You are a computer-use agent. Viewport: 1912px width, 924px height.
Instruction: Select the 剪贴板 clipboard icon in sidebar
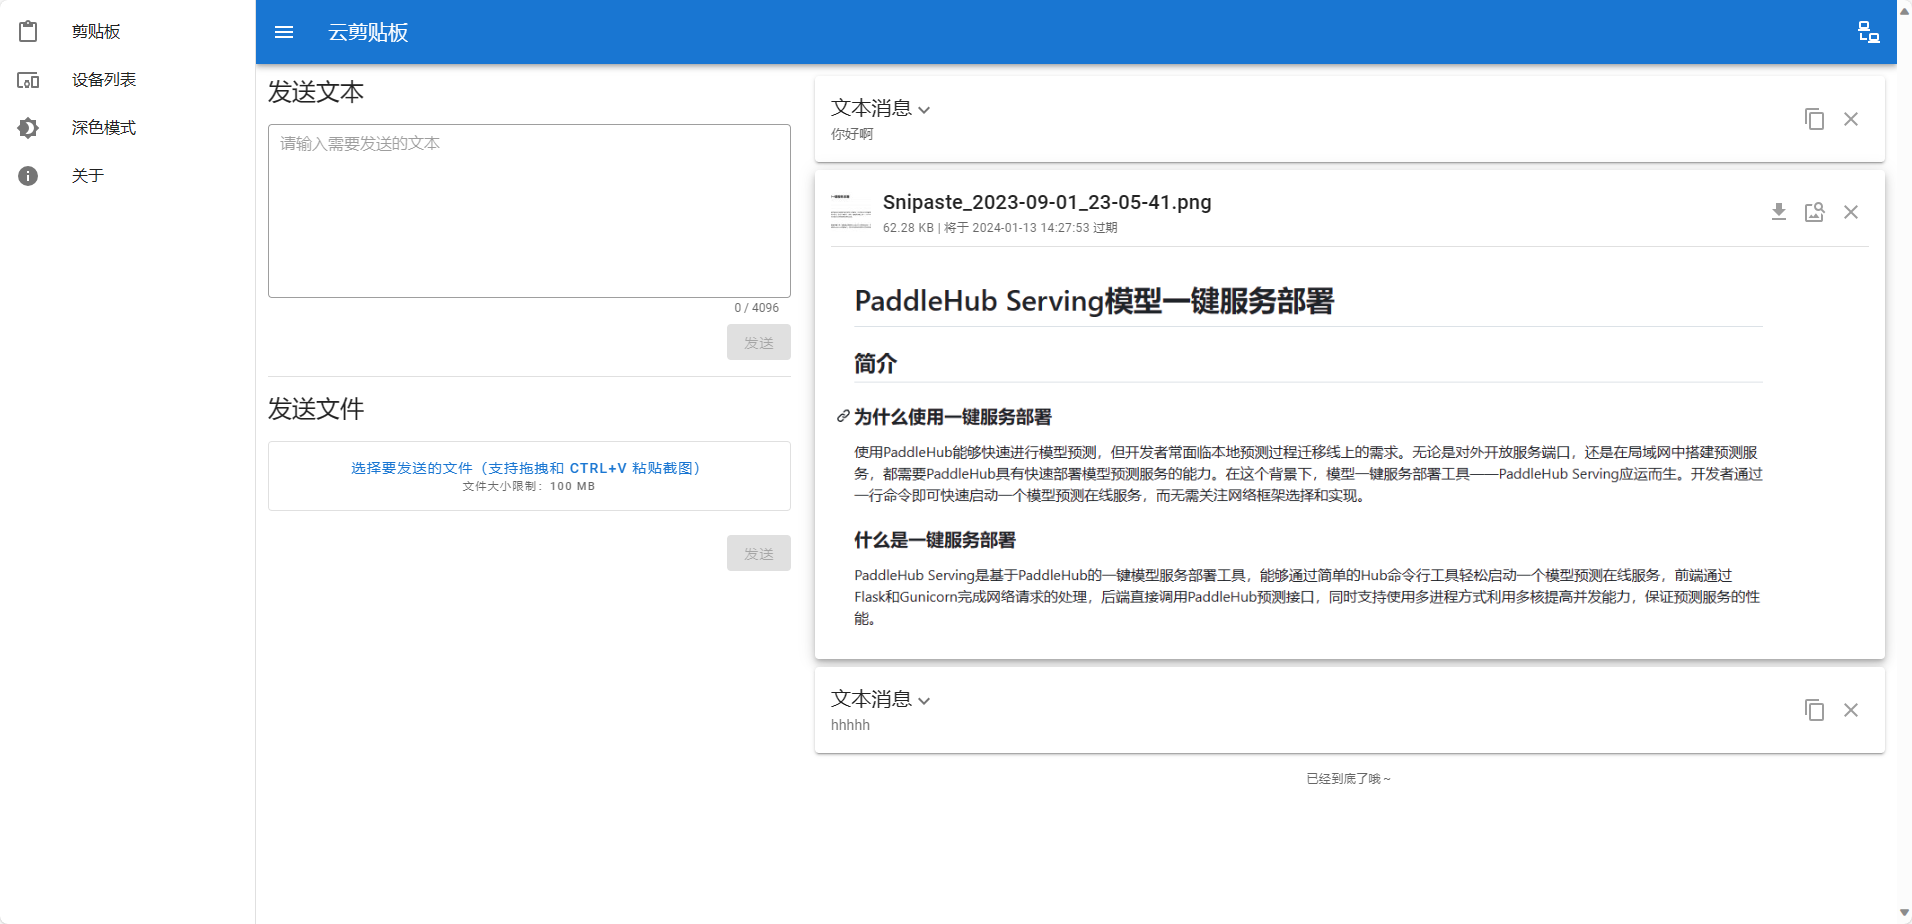point(27,31)
